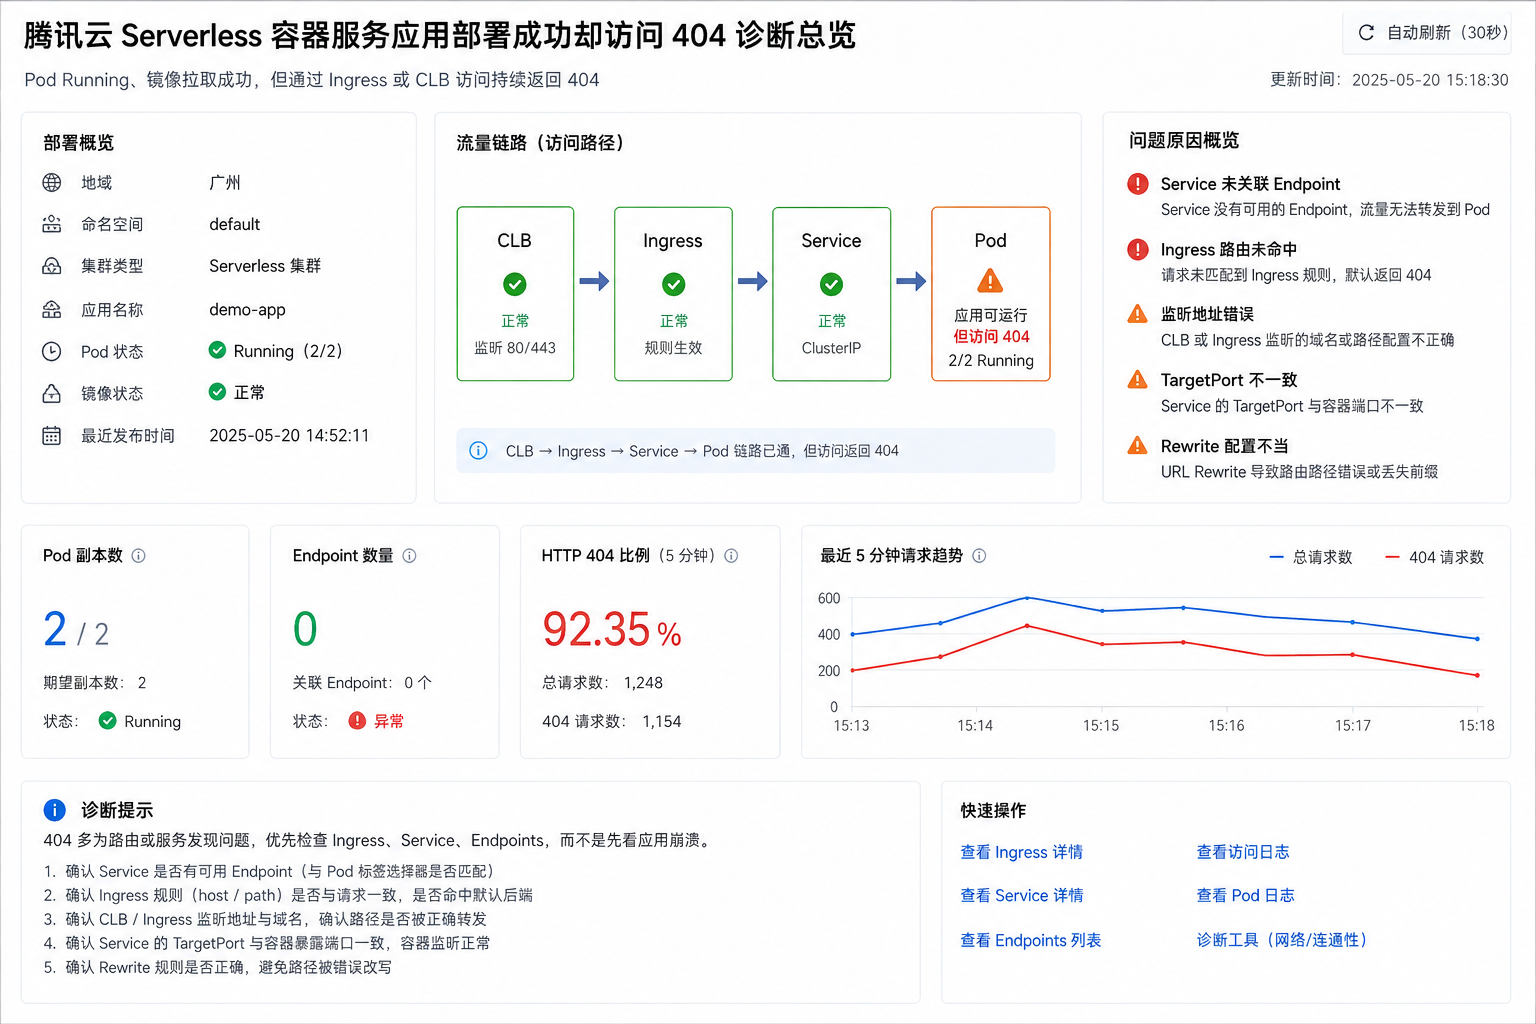Click warning icon for TargetPort 不一致

click(x=1138, y=380)
